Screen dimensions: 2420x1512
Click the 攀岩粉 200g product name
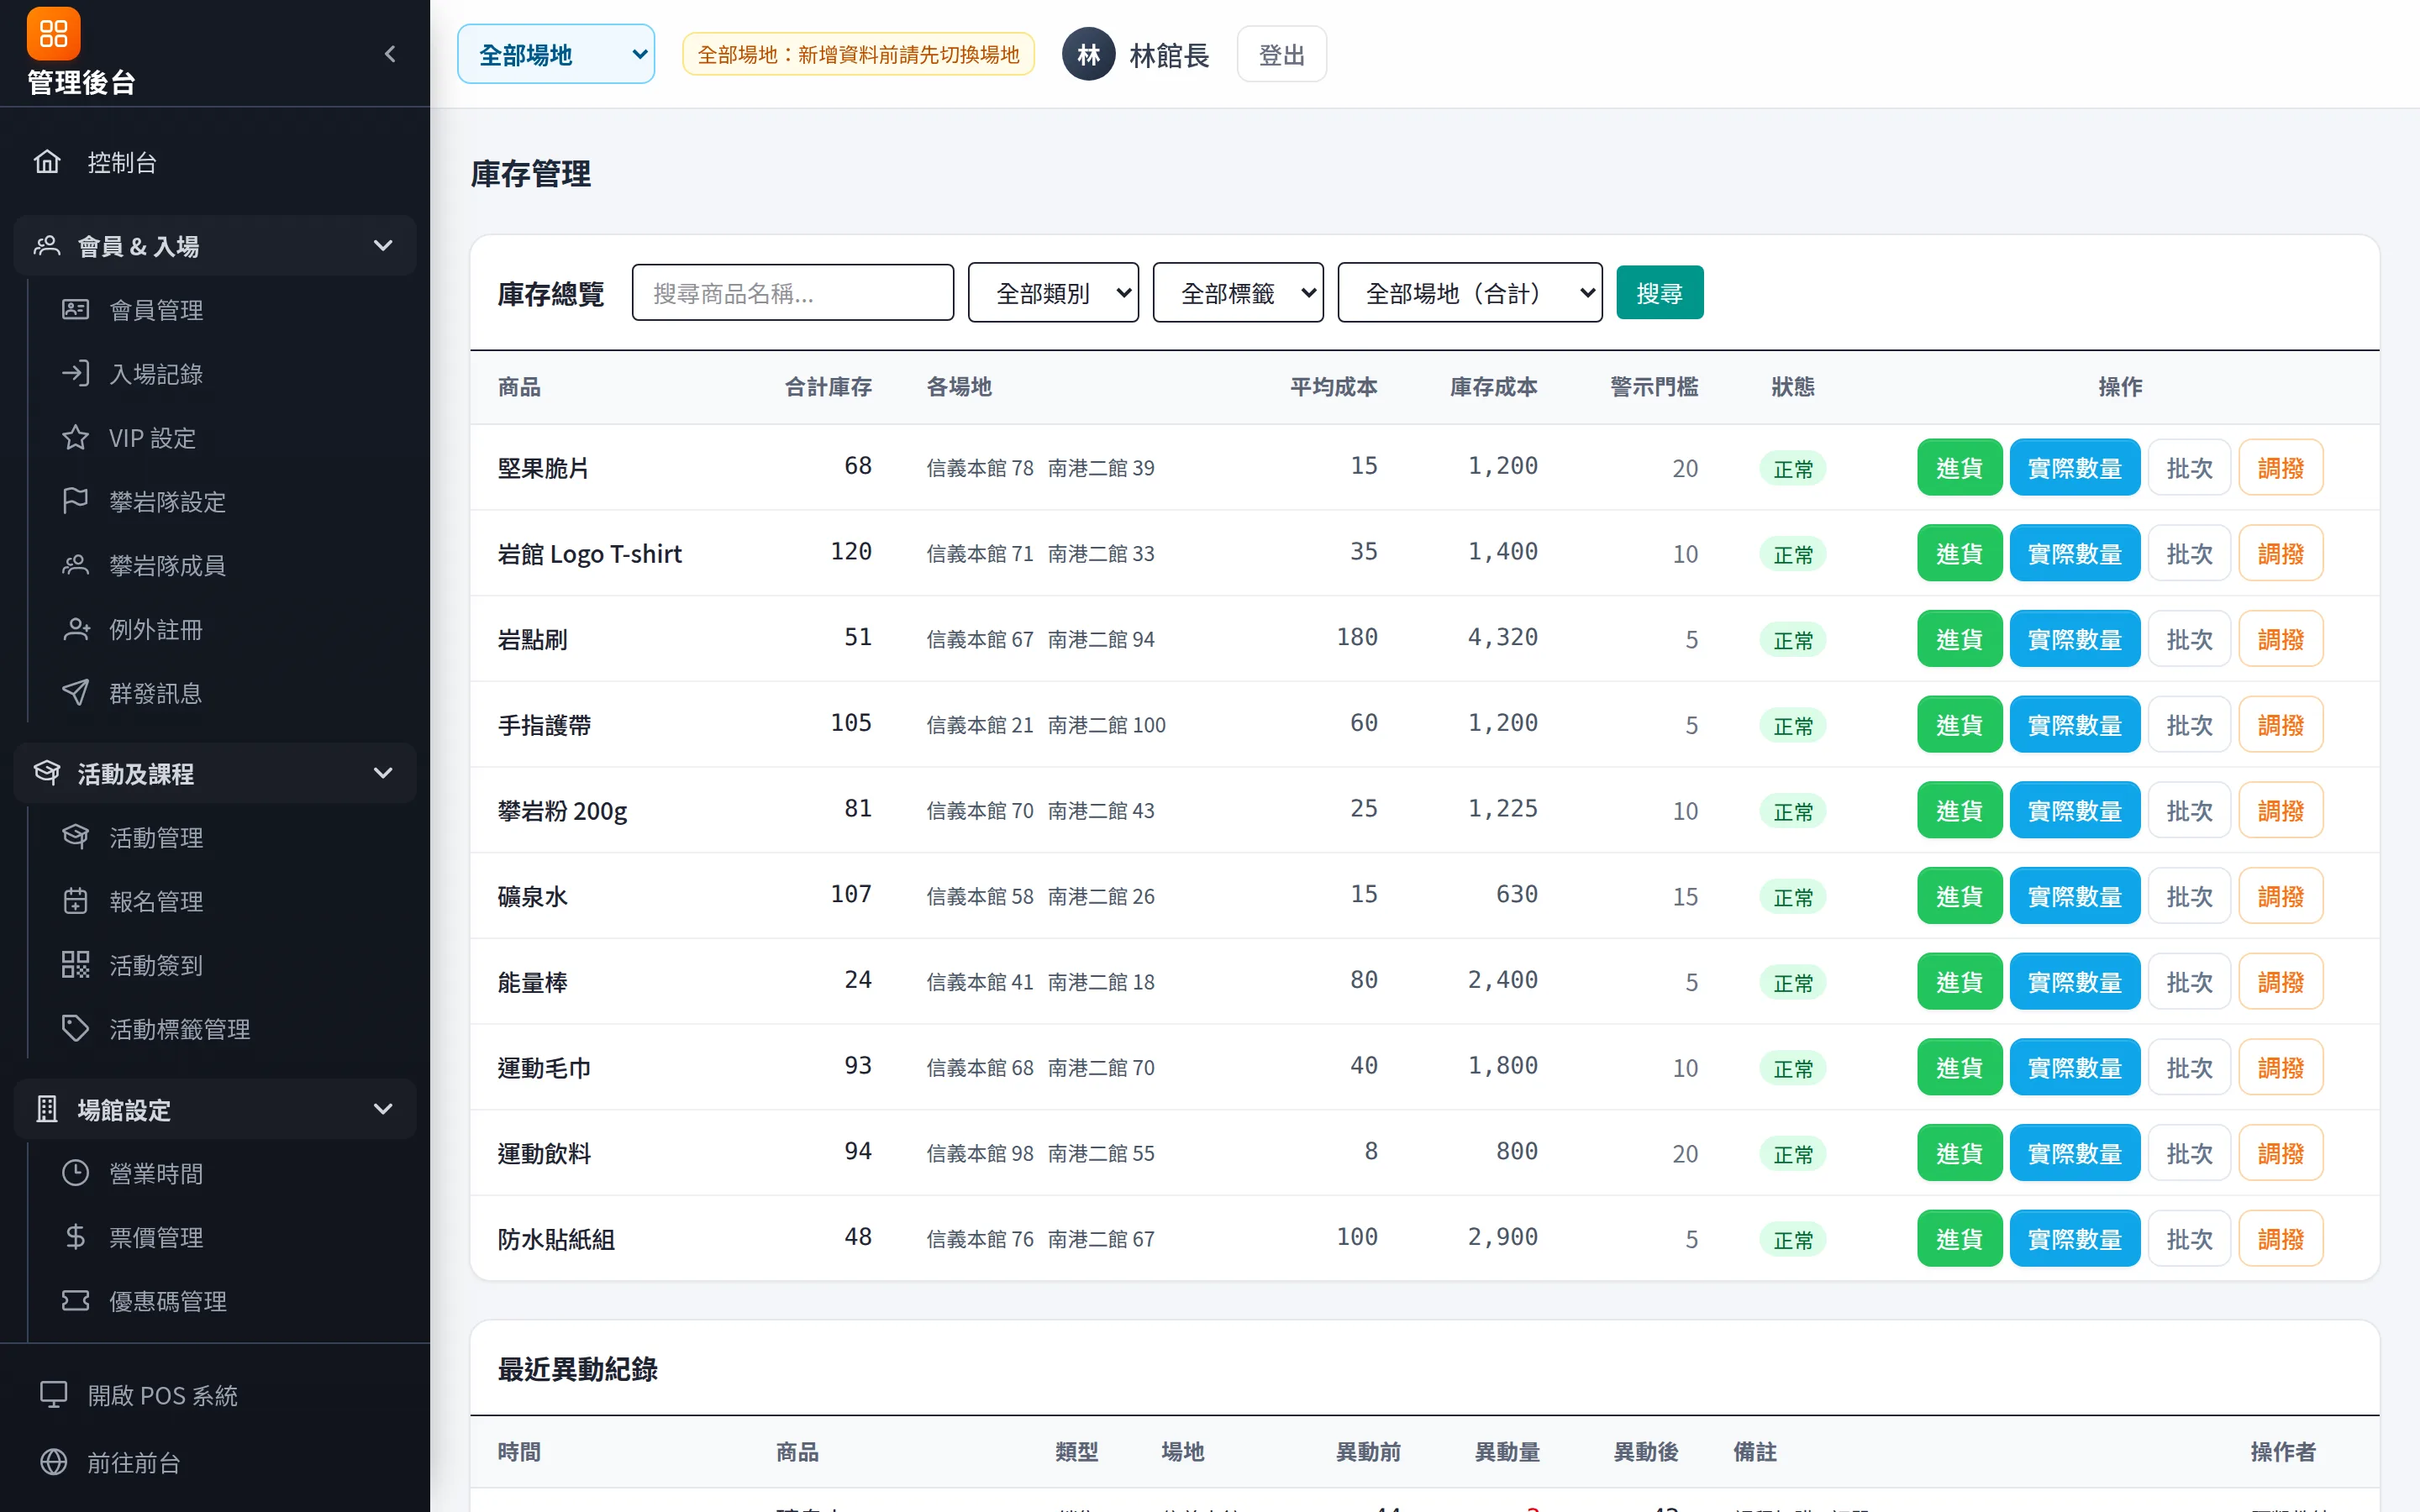pyautogui.click(x=562, y=811)
